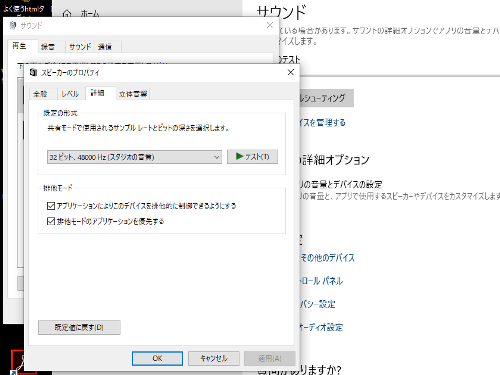Click the キャンセル button
The image size is (500, 375).
pyautogui.click(x=214, y=358)
